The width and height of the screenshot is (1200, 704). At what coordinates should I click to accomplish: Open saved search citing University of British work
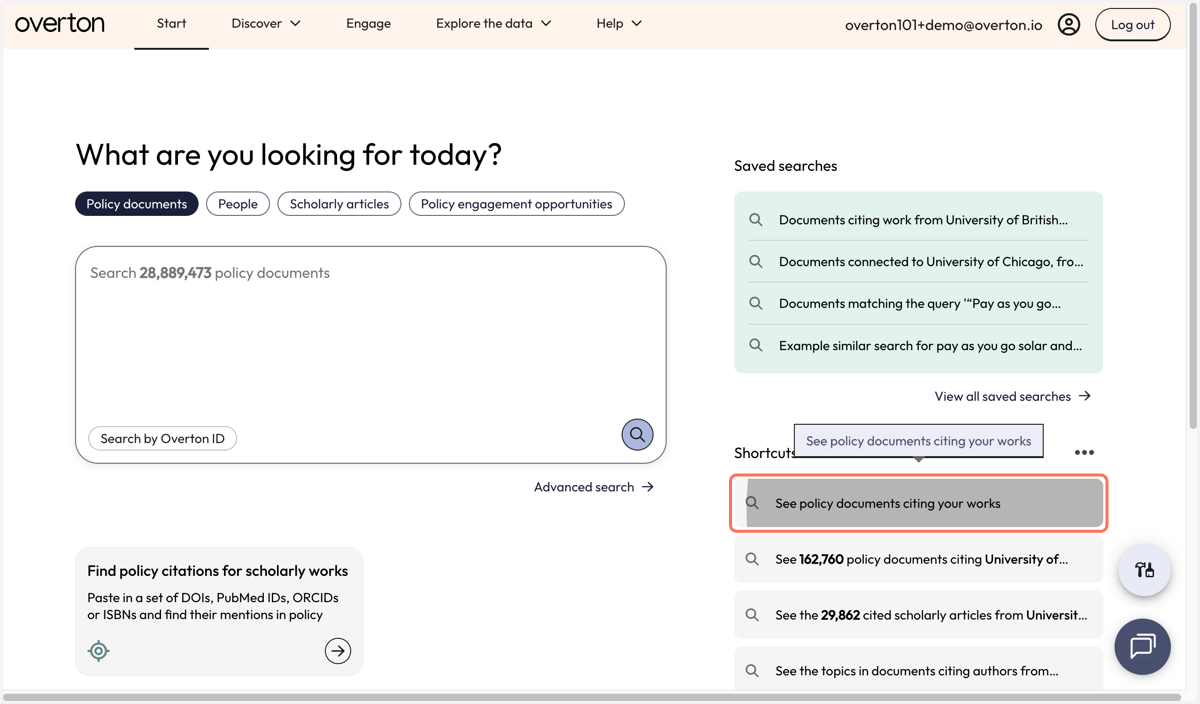(x=918, y=220)
